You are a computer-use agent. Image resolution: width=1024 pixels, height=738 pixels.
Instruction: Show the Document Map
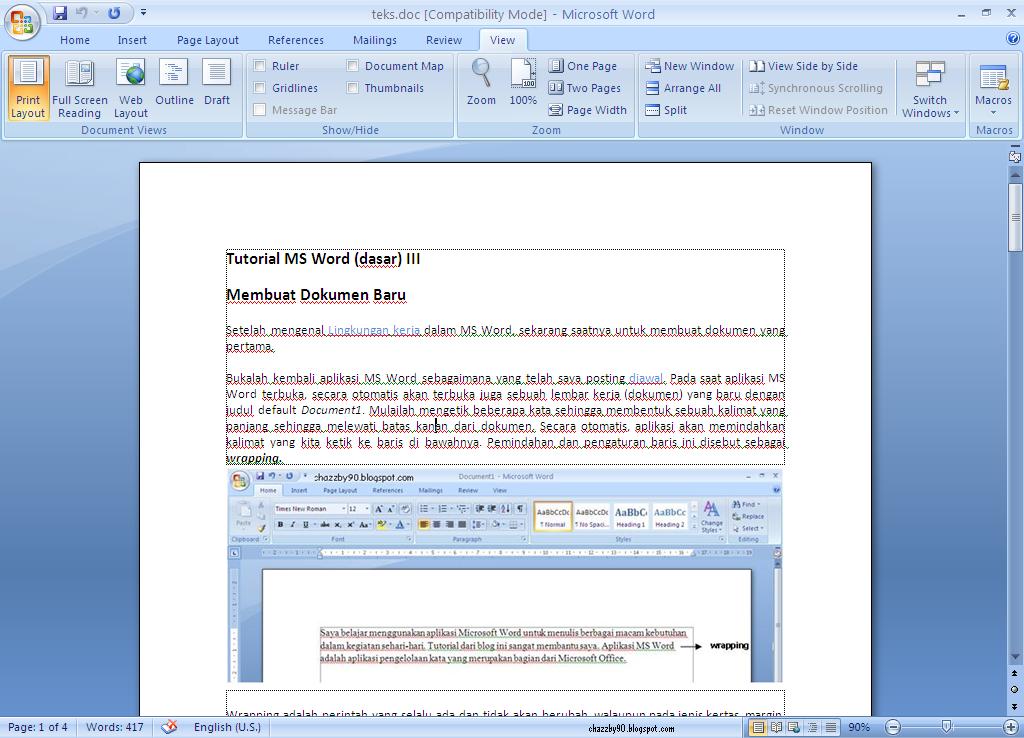pyautogui.click(x=352, y=65)
